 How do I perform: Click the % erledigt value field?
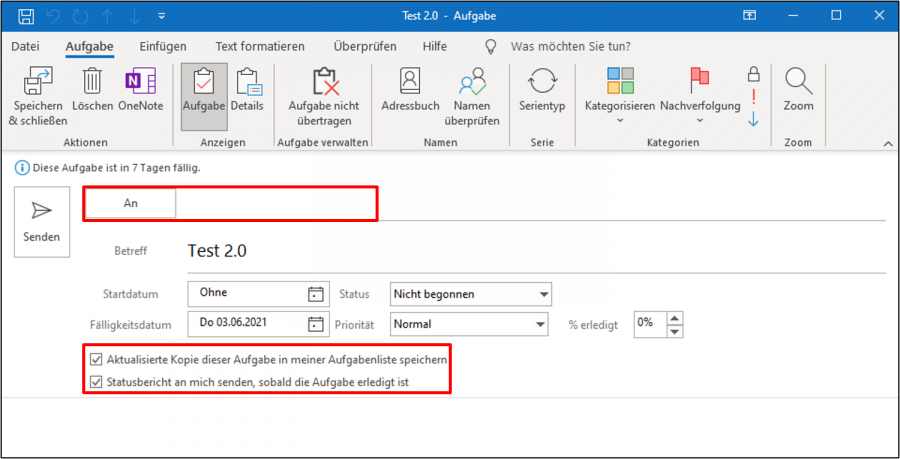click(x=651, y=324)
